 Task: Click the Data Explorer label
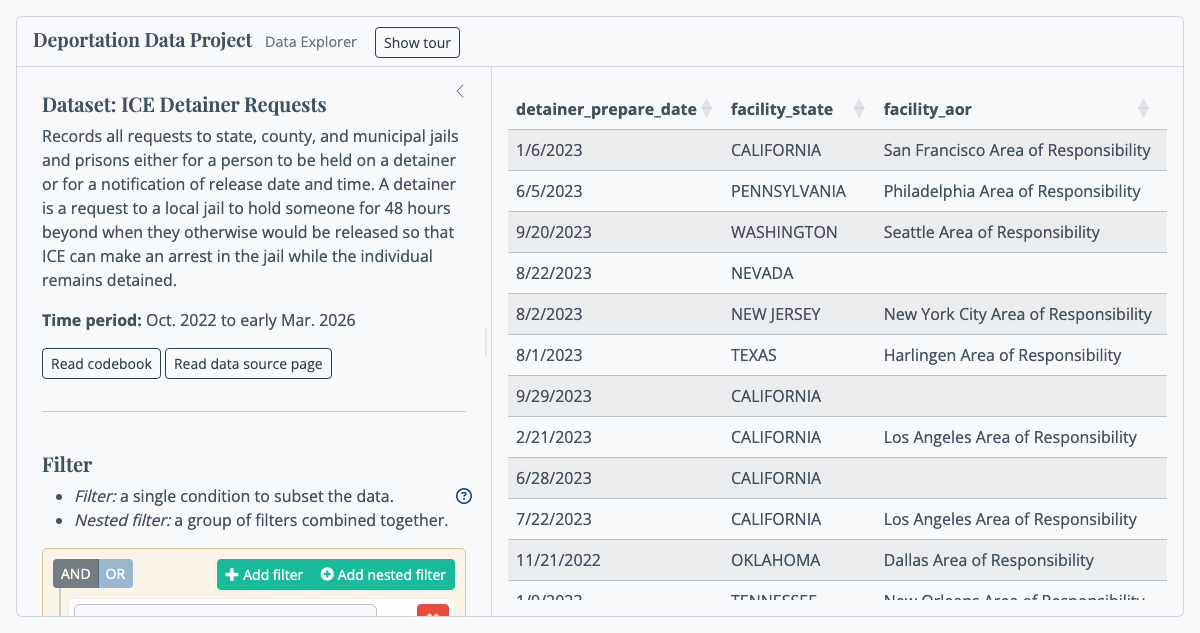click(x=311, y=42)
